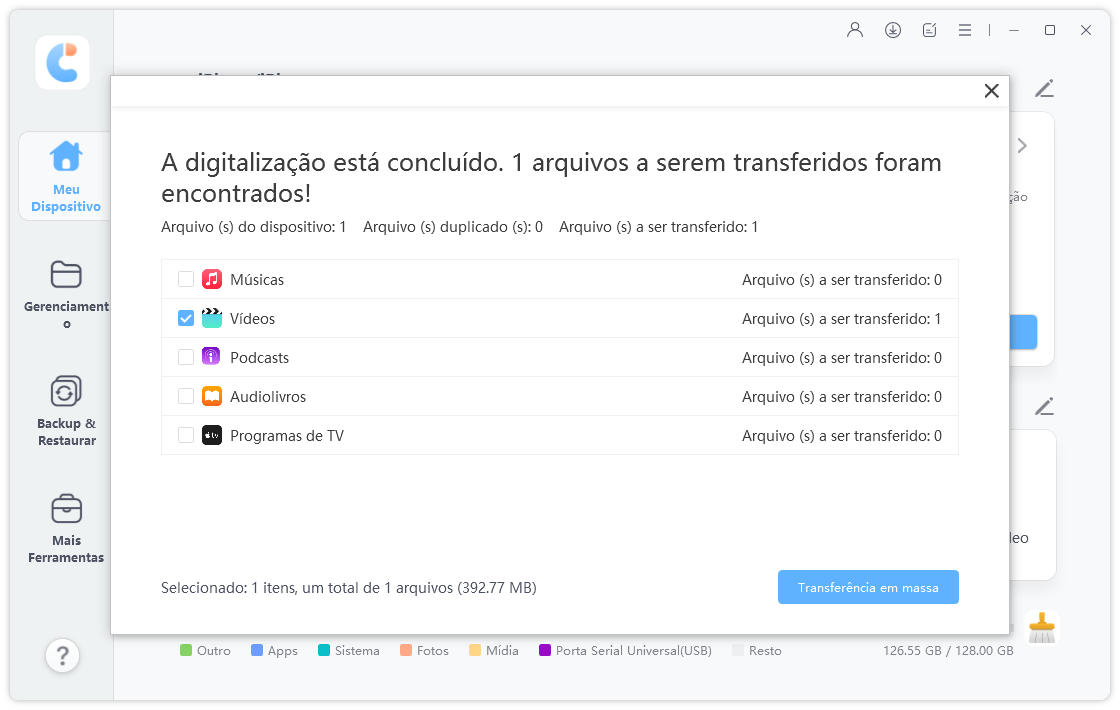
Task: Enable the Músicas checkbox
Action: pyautogui.click(x=186, y=280)
